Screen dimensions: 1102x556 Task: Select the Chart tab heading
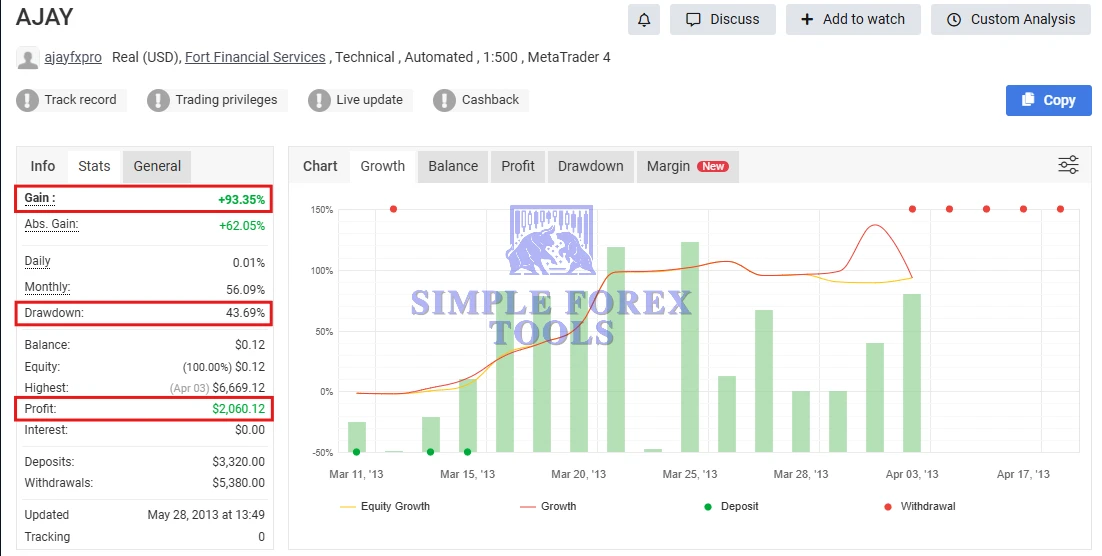[320, 167]
